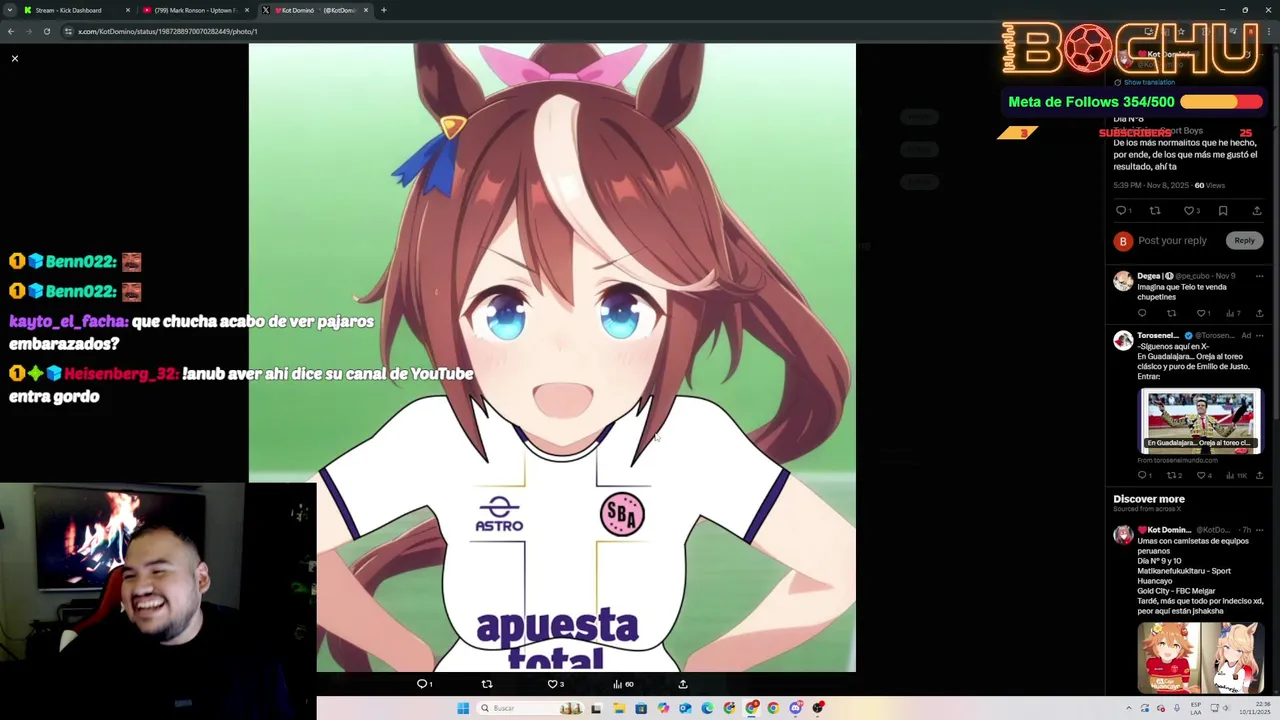This screenshot has width=1280, height=720.
Task: Click the taskbar clock showing 22:36
Action: [1255, 708]
